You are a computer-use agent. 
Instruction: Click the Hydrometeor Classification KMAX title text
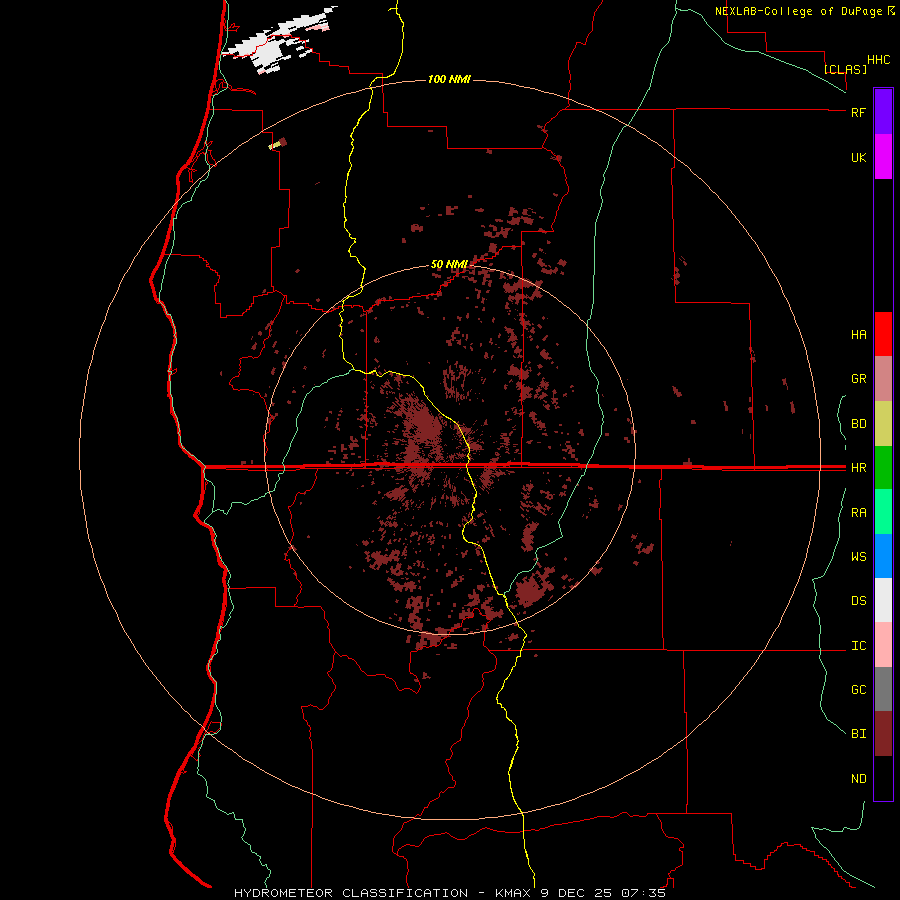click(449, 893)
